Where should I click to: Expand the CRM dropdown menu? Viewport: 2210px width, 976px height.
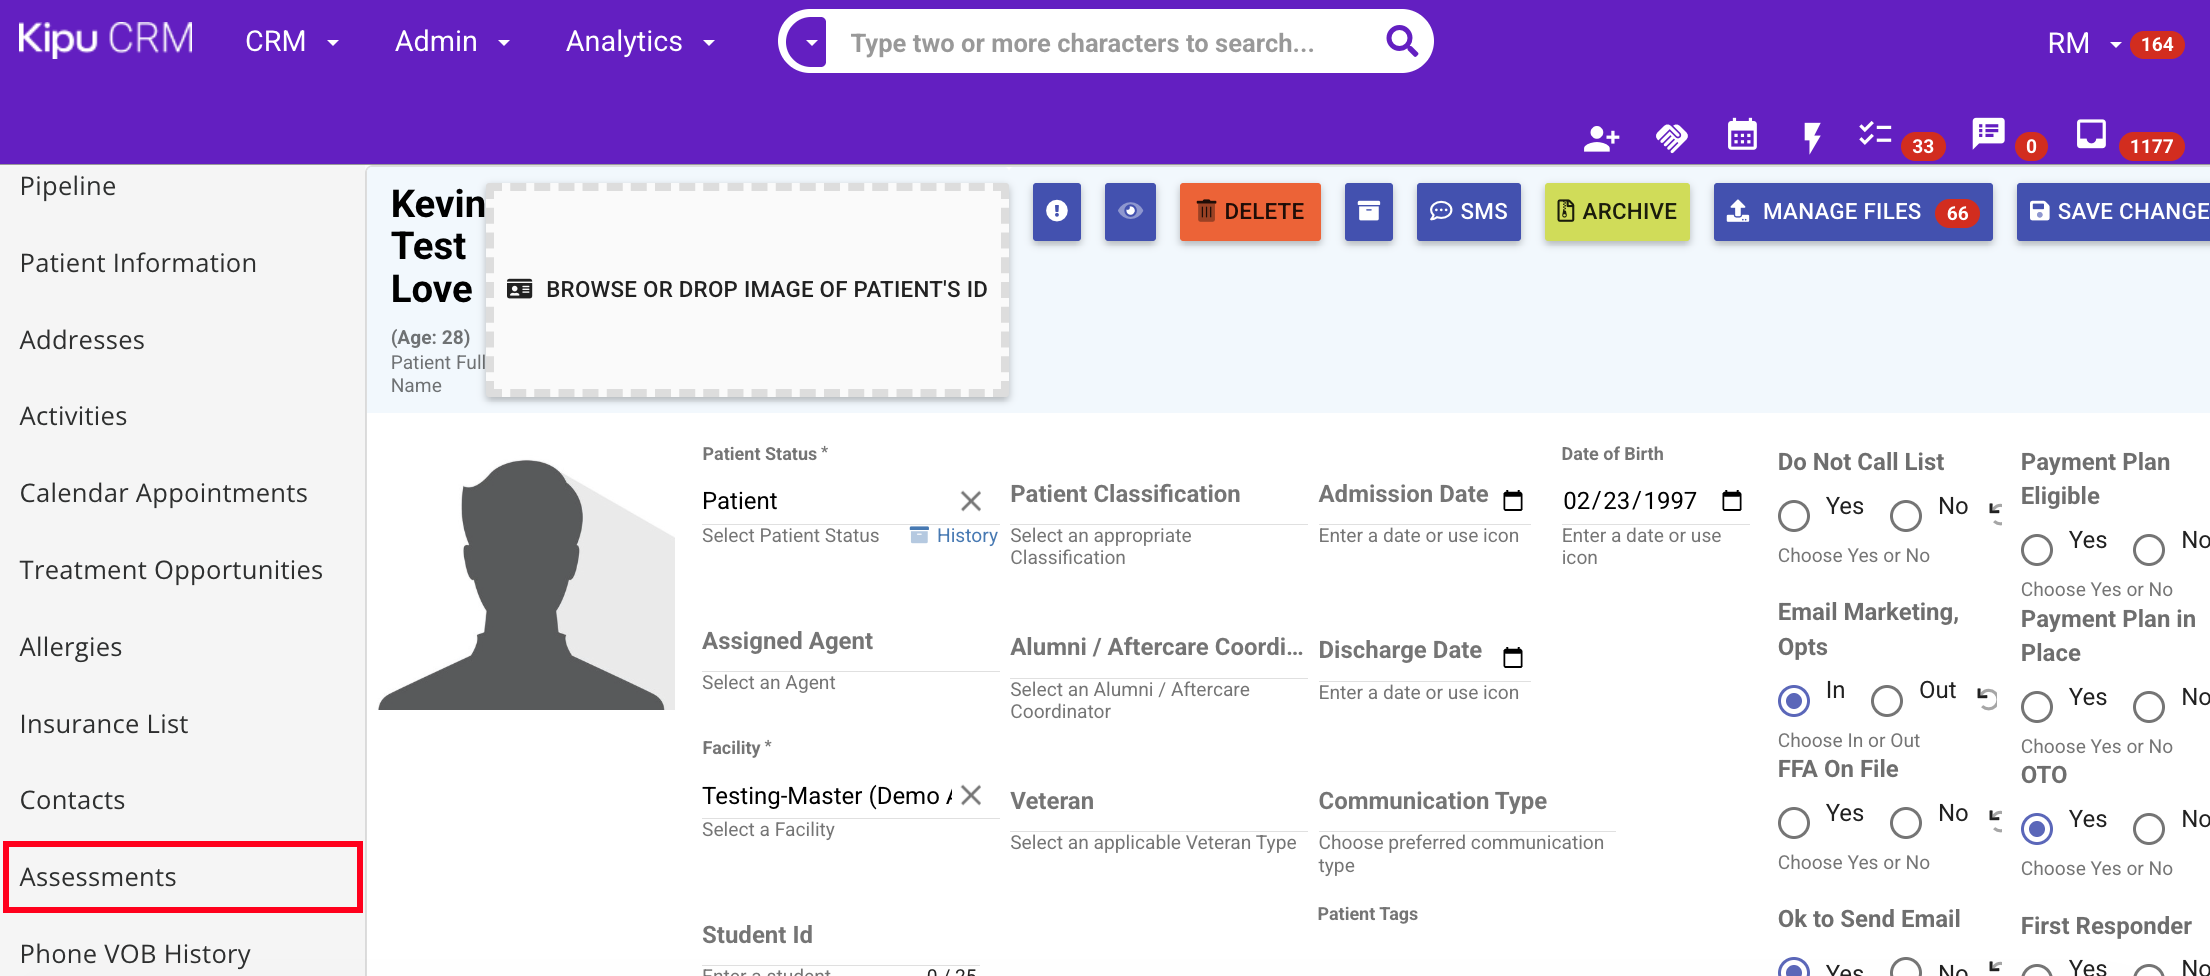coord(292,42)
